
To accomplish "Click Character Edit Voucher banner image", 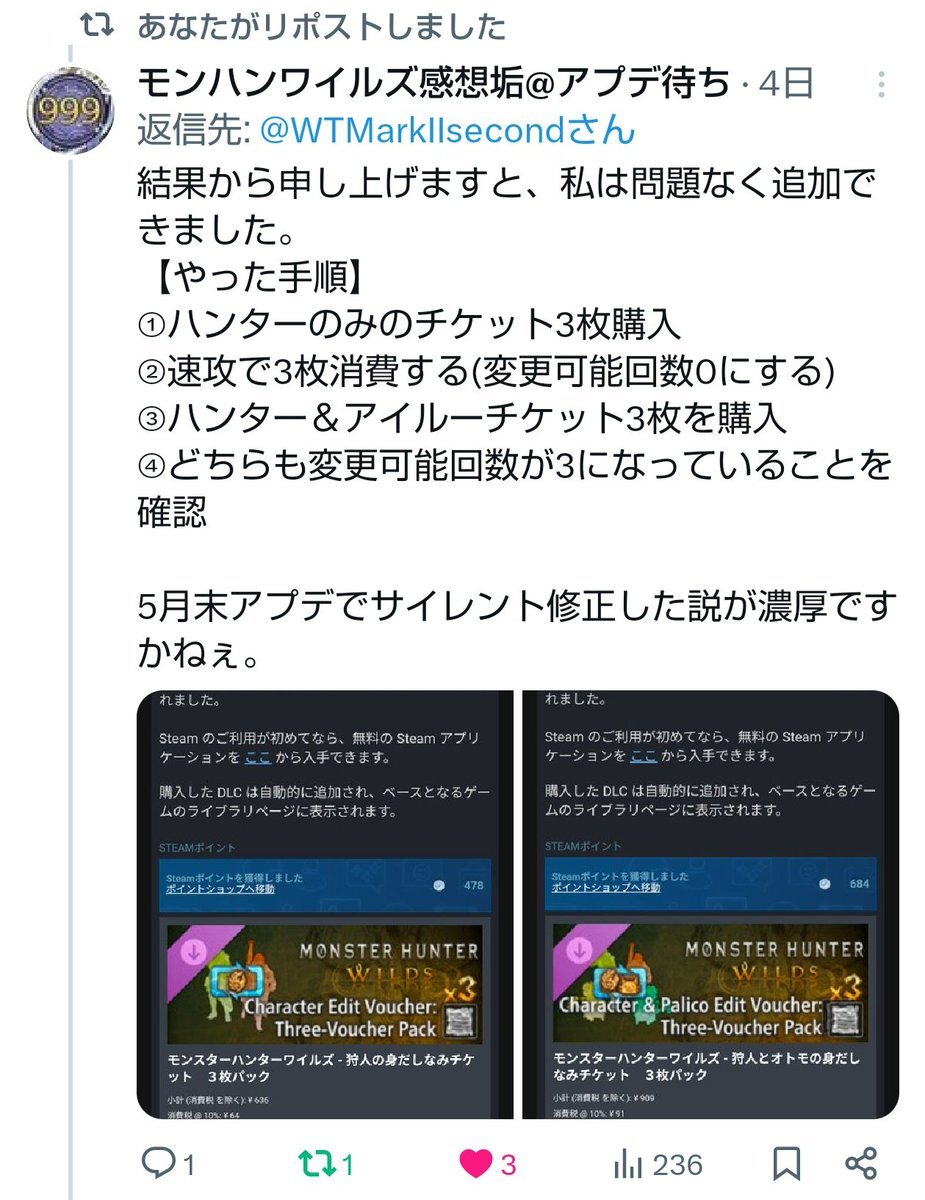I will [x=324, y=984].
